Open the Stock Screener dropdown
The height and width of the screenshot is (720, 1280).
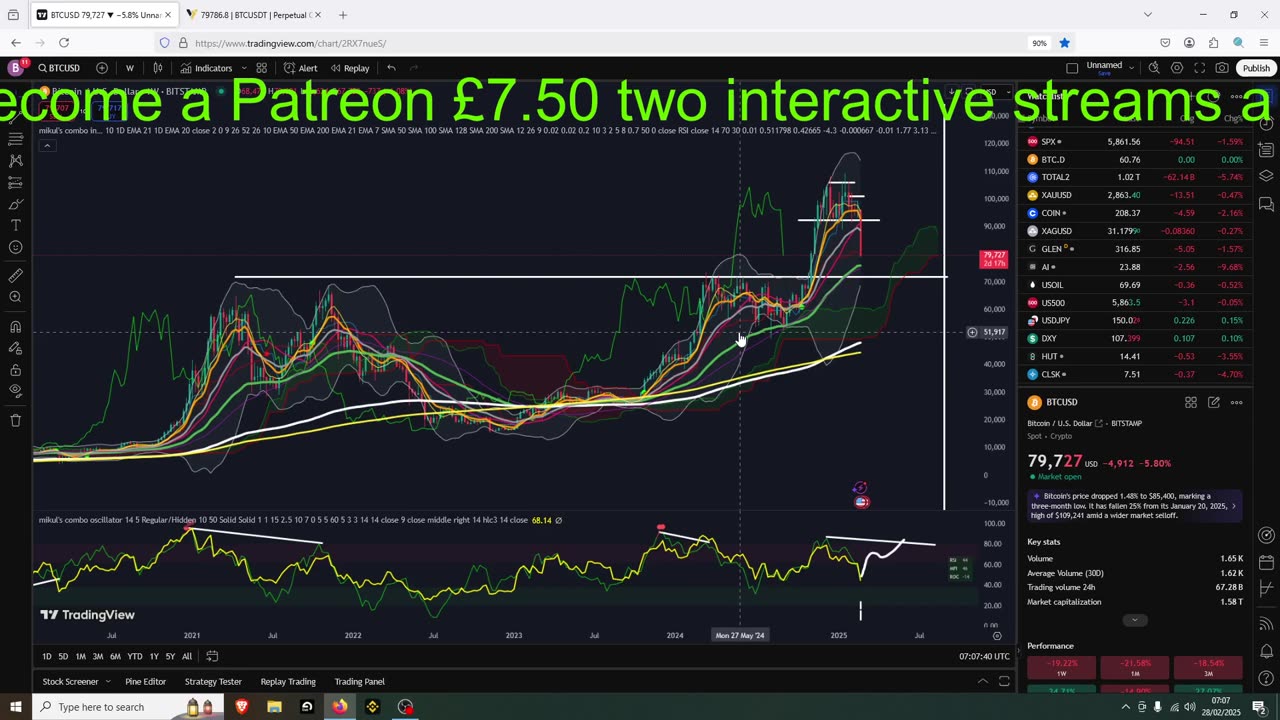click(x=76, y=681)
